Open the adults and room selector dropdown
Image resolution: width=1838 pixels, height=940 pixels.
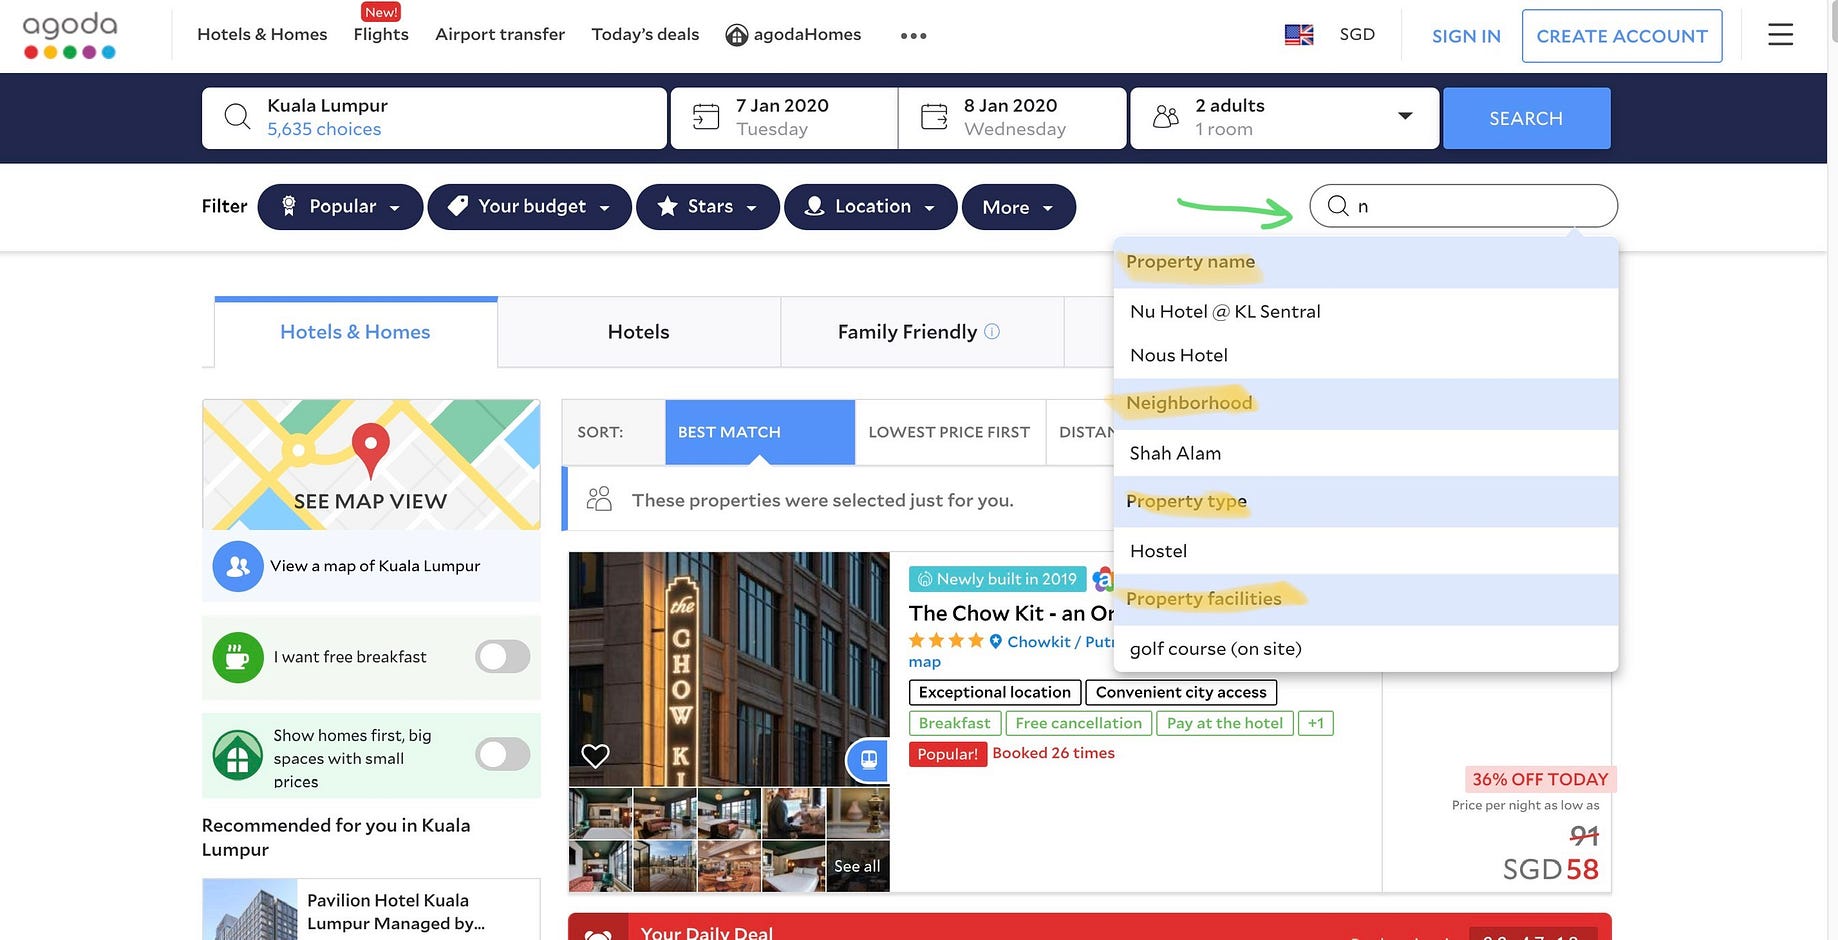pyautogui.click(x=1404, y=116)
